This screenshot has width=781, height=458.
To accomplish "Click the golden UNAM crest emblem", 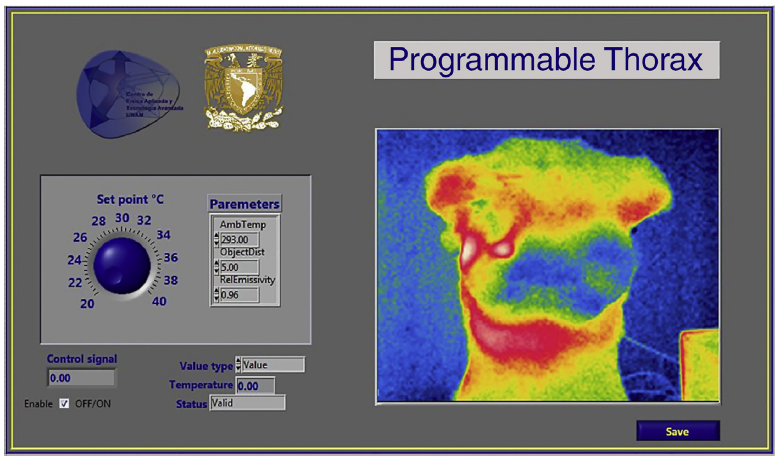I will [x=243, y=90].
